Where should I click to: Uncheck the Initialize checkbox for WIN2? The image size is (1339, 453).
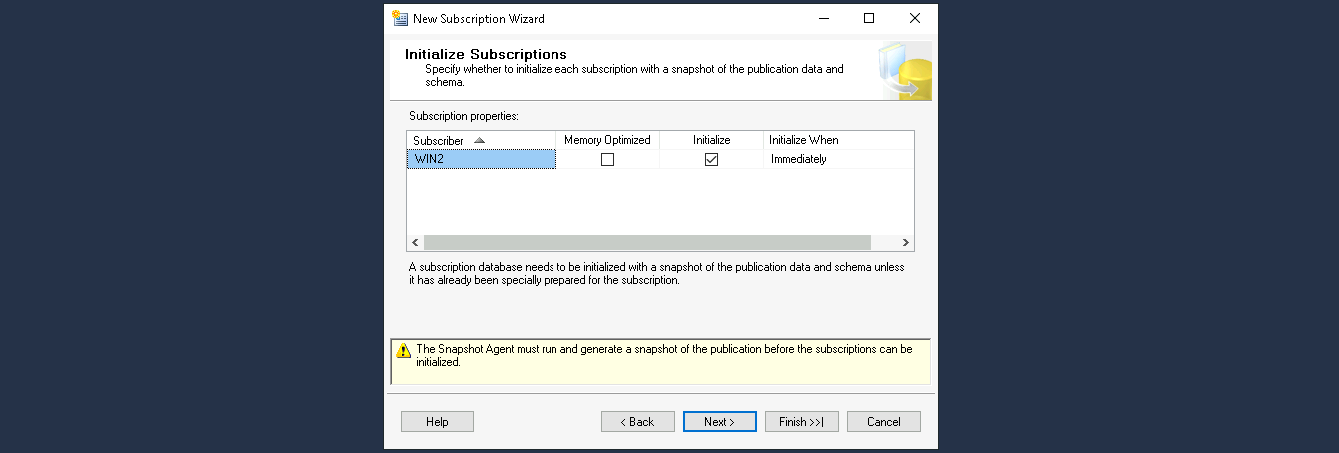pyautogui.click(x=711, y=160)
